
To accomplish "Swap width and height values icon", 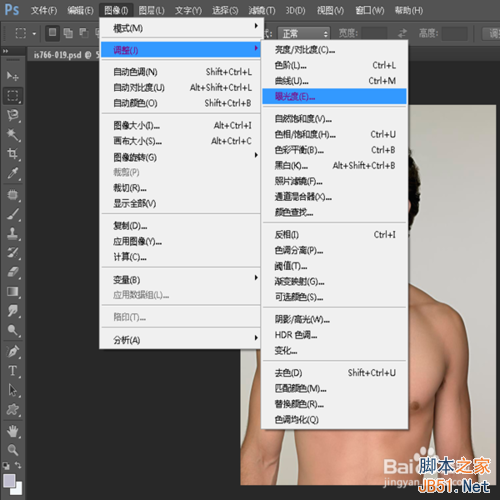I will (x=403, y=33).
